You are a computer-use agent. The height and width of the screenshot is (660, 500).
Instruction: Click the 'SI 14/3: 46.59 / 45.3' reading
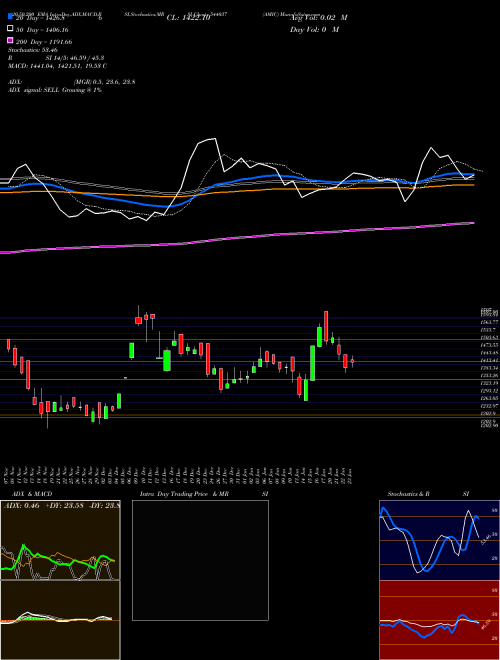tap(75, 58)
